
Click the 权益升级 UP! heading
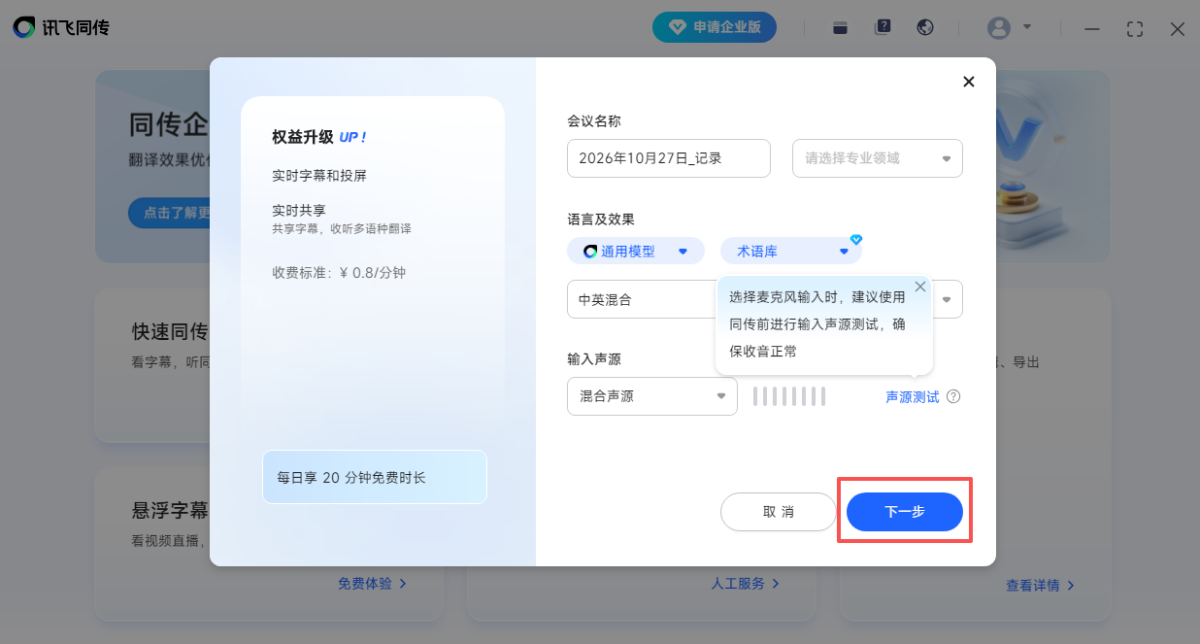pyautogui.click(x=319, y=137)
